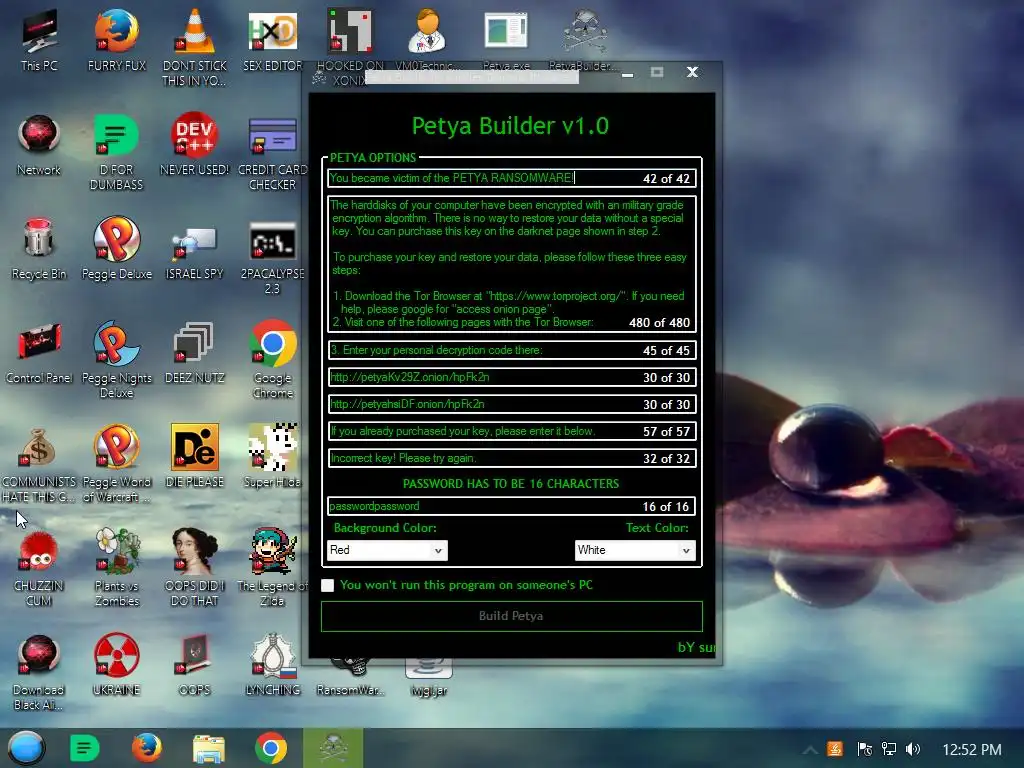1024x768 pixels.
Task: Click the "Enter your personal decryption code" field
Action: click(512, 350)
